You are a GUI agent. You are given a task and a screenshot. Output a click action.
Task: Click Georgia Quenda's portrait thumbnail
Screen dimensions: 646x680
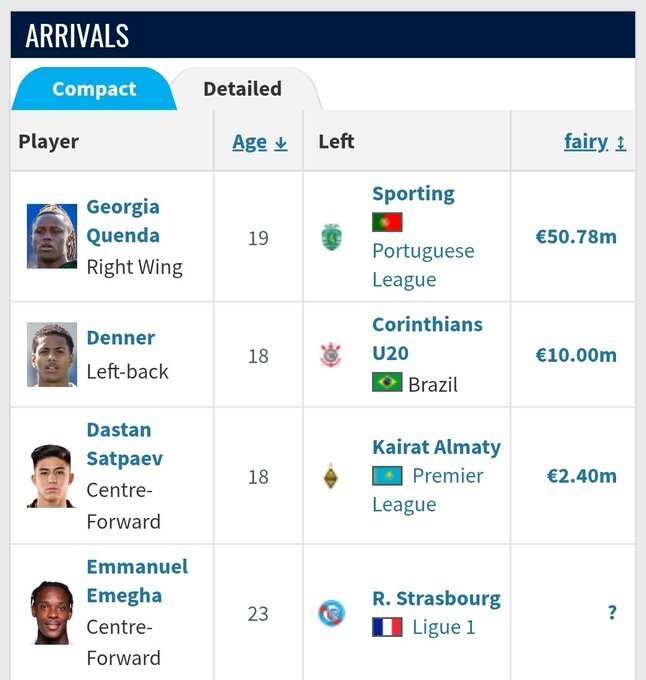tap(52, 236)
